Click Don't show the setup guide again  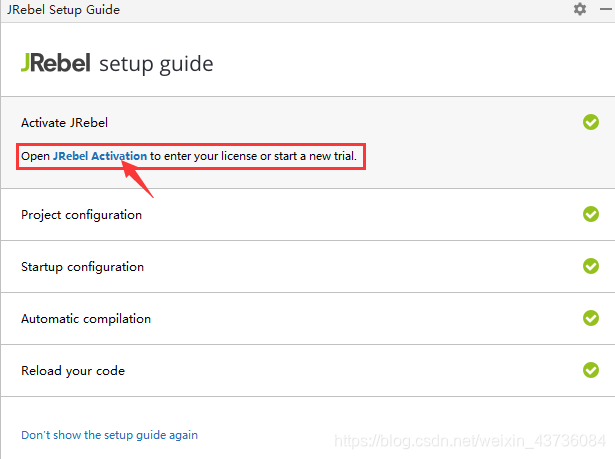click(x=109, y=435)
